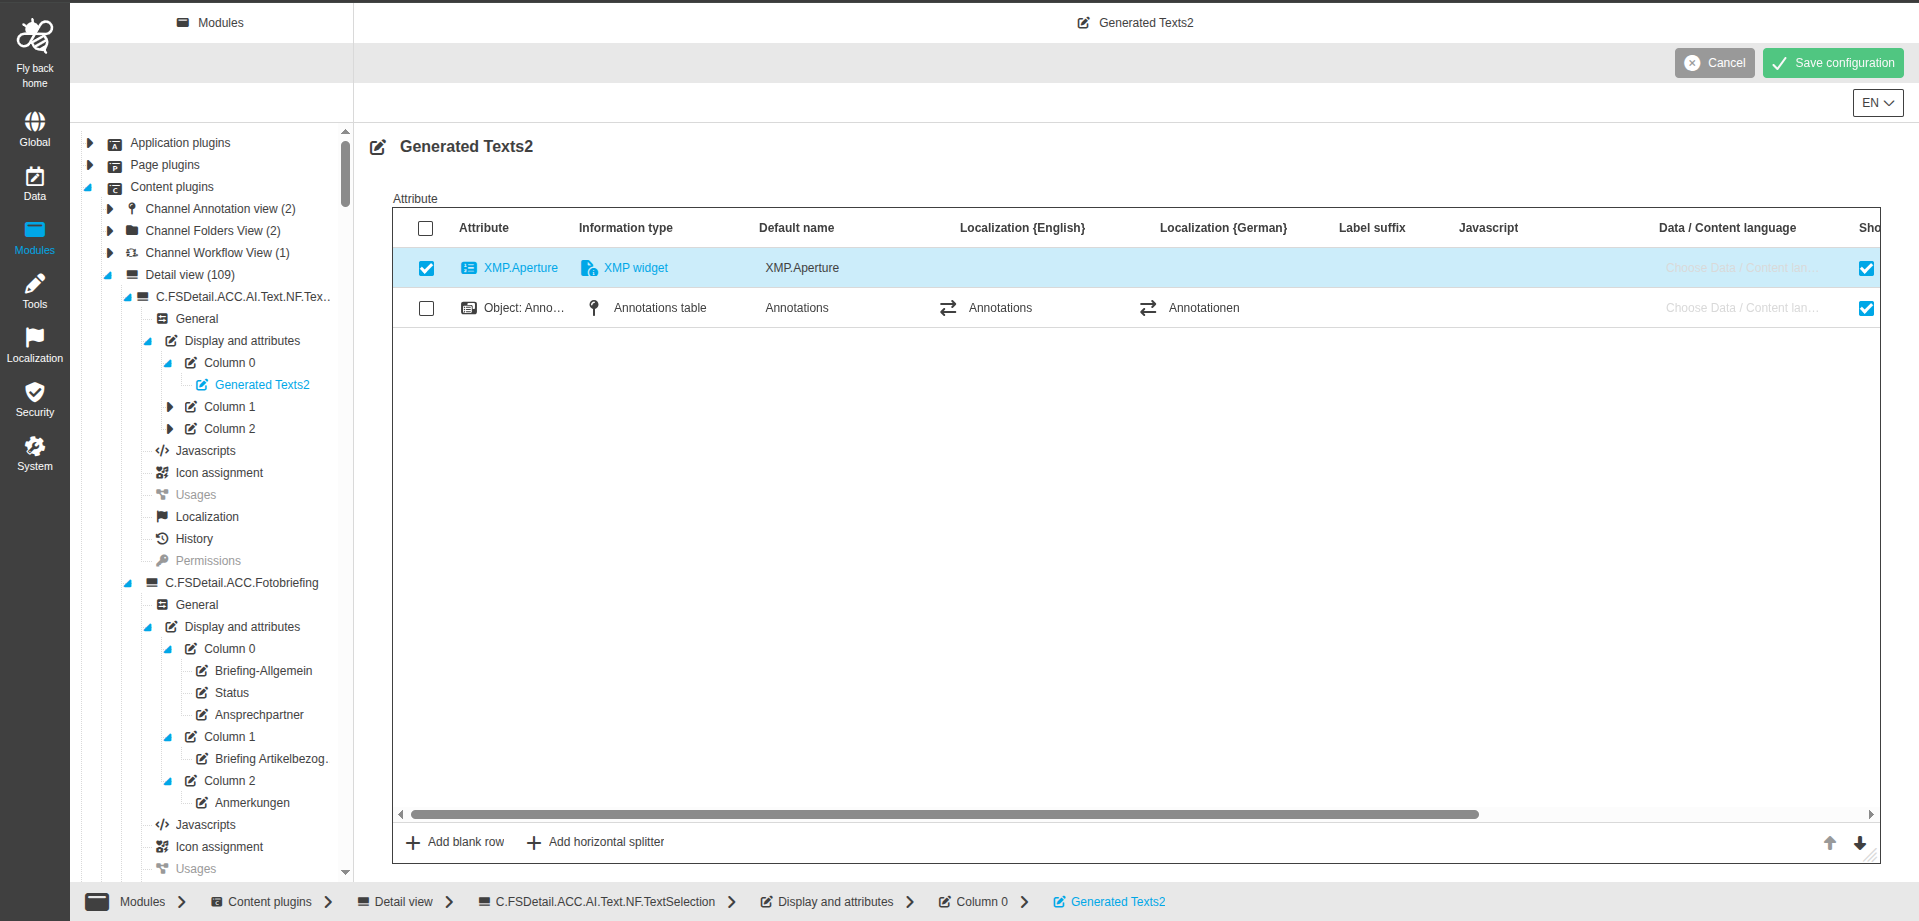Click the move row up arrow
The width and height of the screenshot is (1919, 921).
pyautogui.click(x=1830, y=843)
